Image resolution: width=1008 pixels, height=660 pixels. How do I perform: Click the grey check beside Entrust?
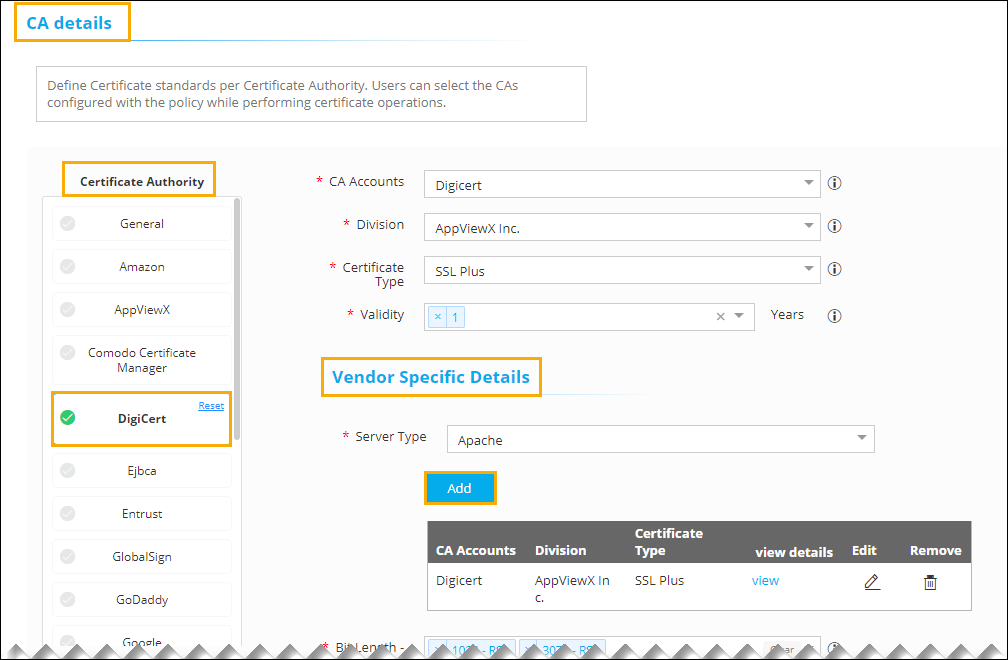click(68, 513)
